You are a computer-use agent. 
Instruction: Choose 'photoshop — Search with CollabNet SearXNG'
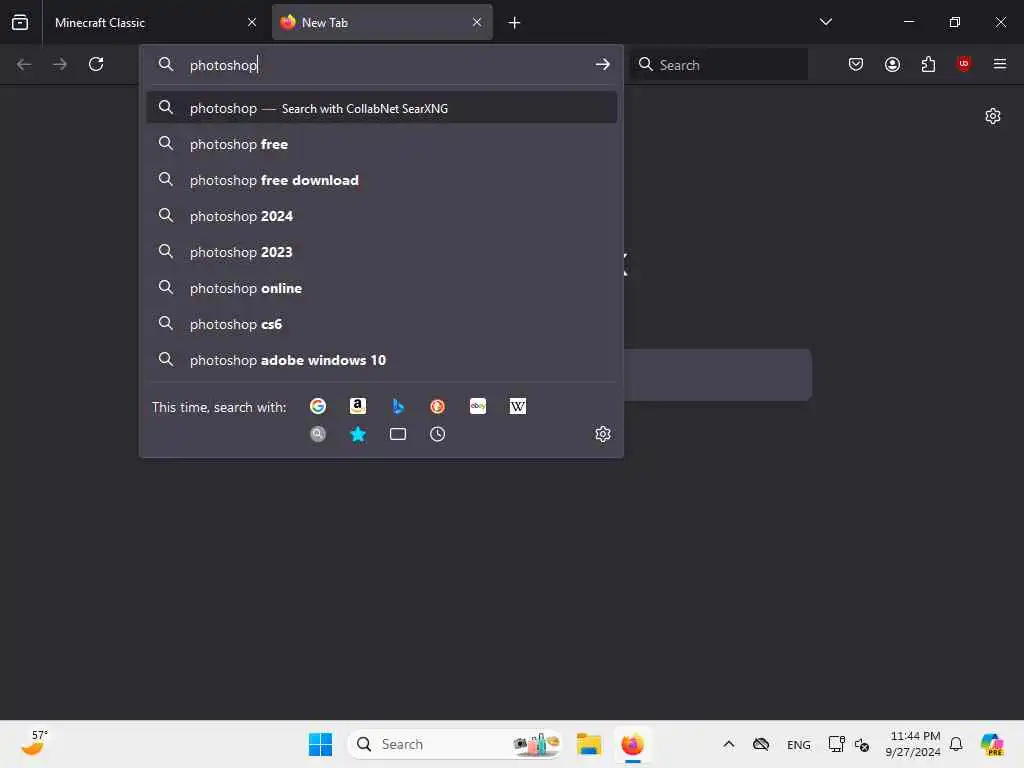(382, 108)
